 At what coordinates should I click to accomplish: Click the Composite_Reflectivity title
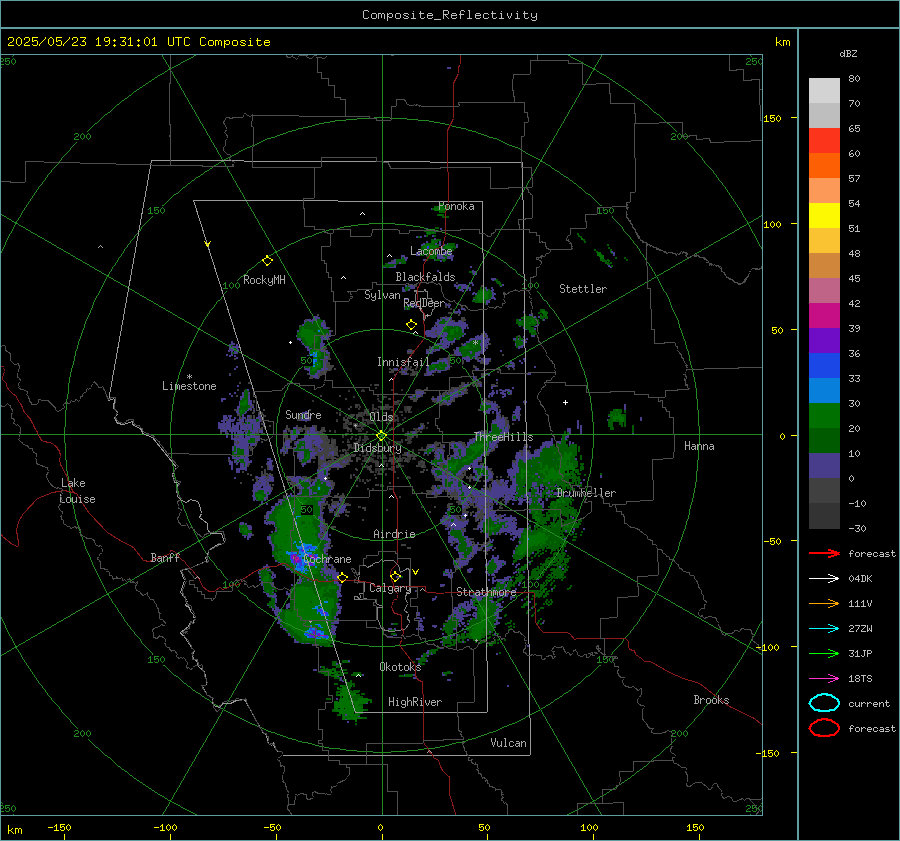coord(450,15)
